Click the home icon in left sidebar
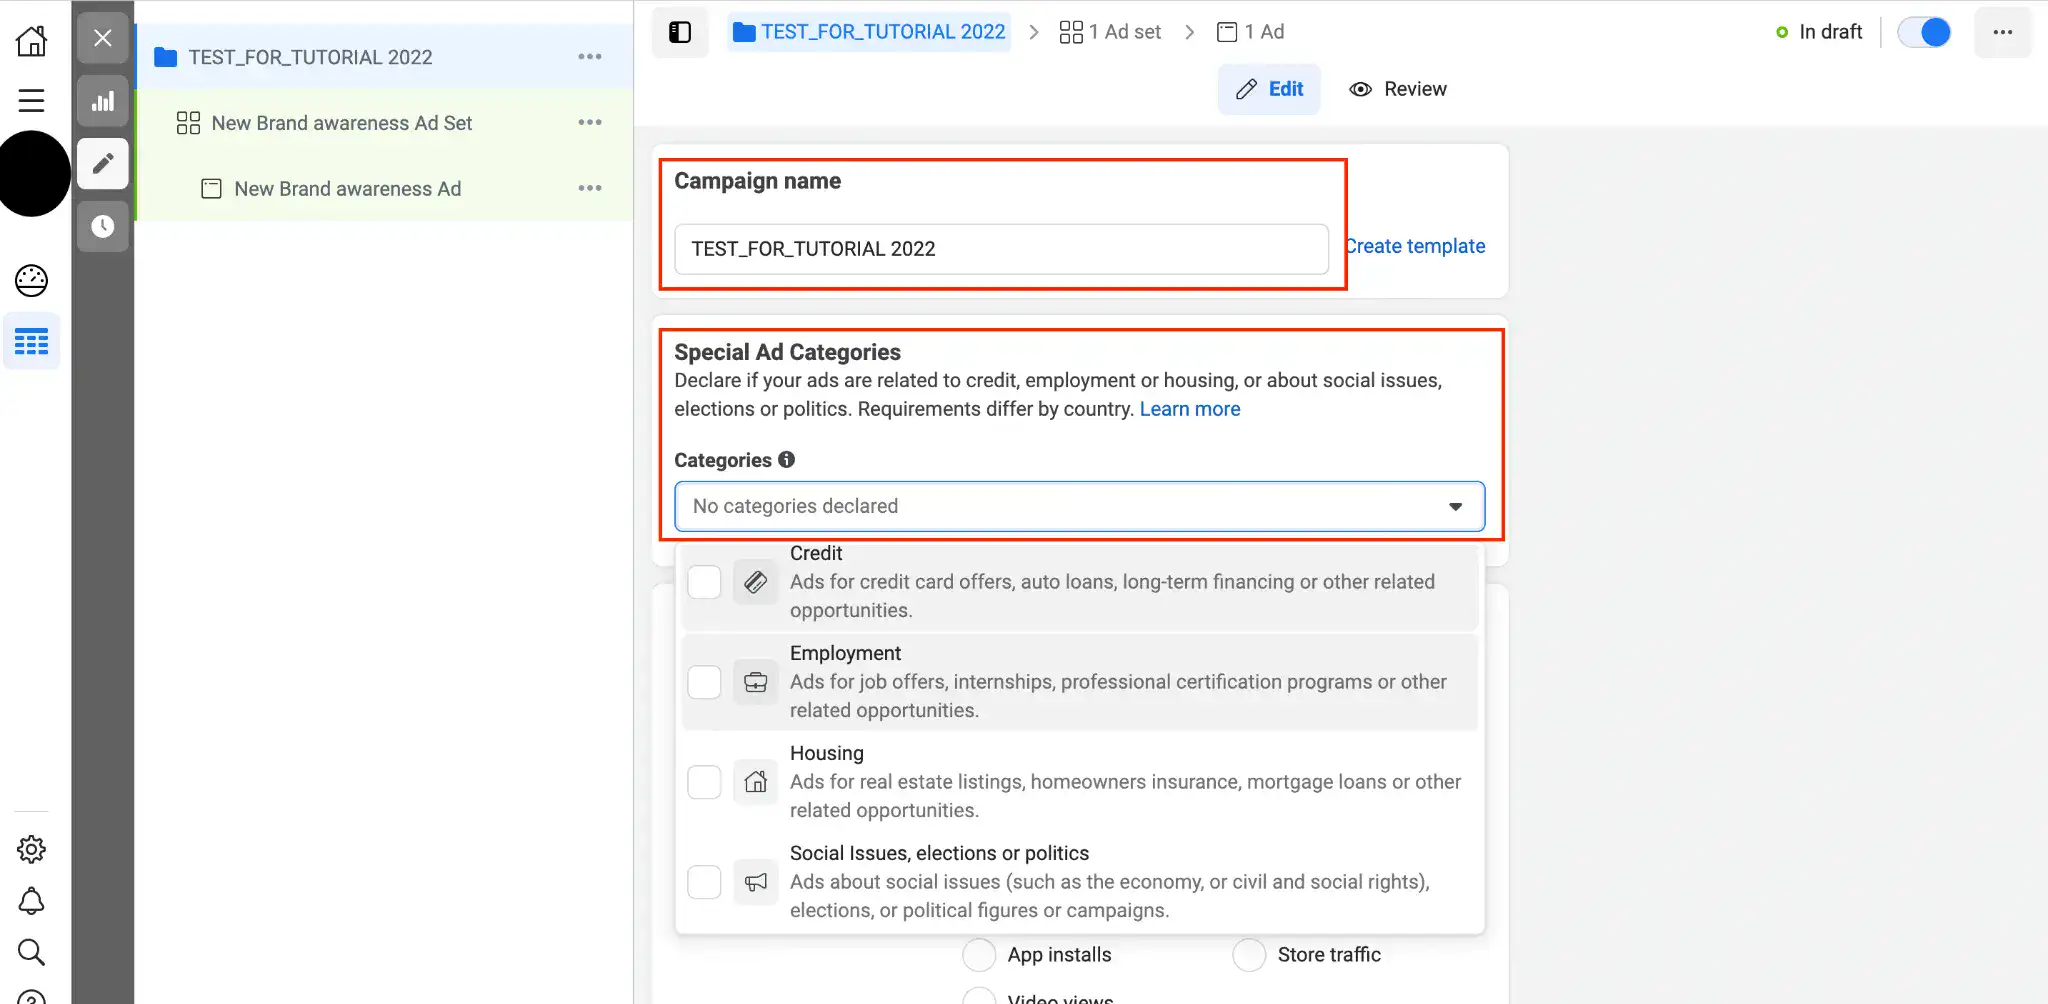 31,41
